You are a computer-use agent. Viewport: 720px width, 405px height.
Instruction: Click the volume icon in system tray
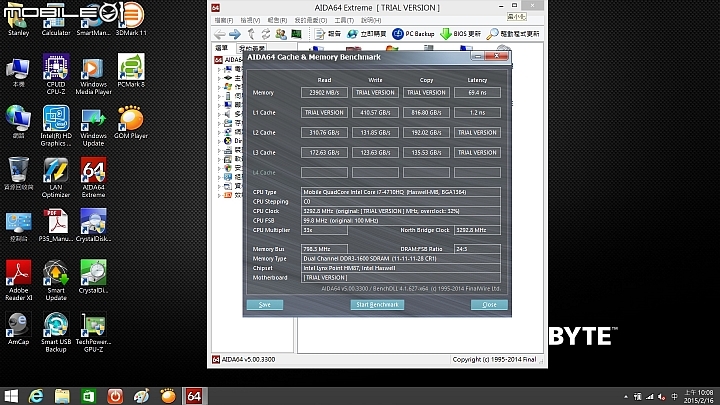(661, 397)
